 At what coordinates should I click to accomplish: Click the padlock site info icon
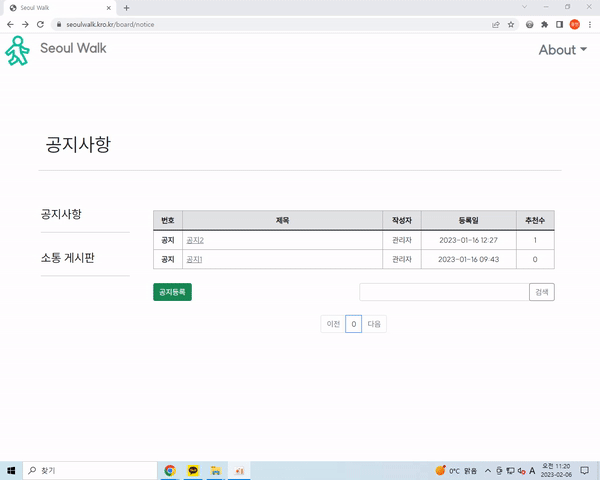[x=59, y=24]
